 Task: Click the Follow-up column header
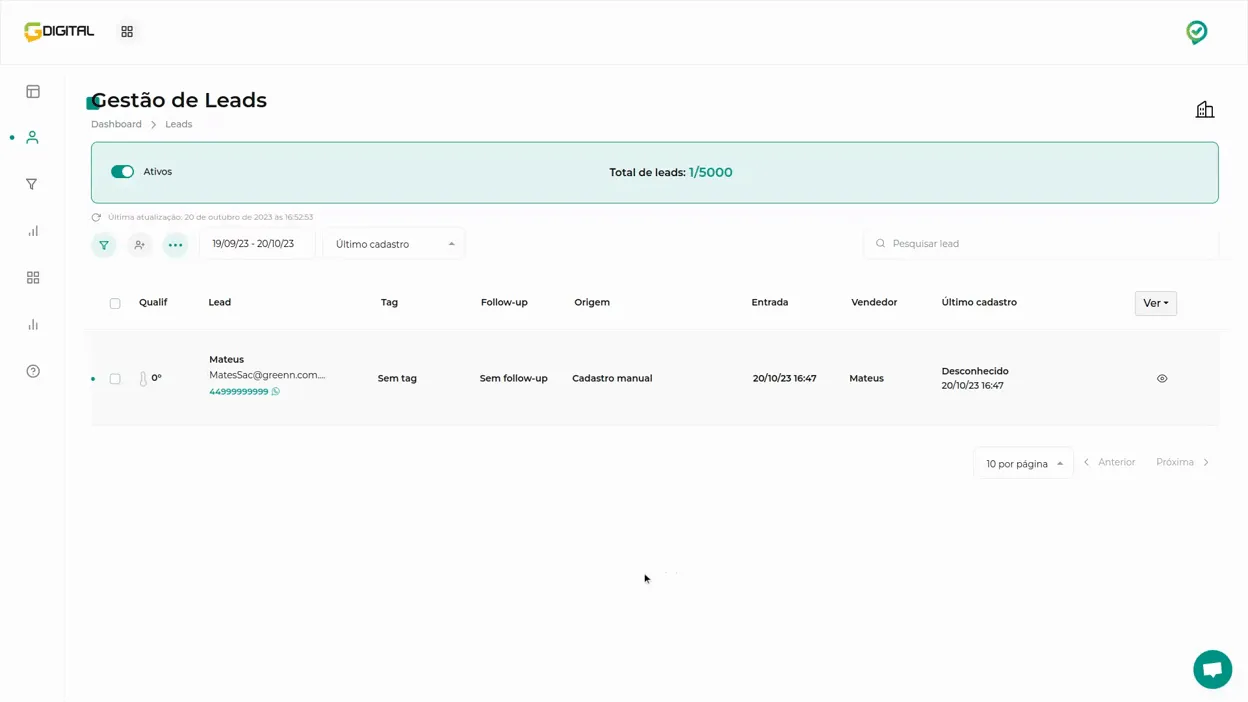504,302
